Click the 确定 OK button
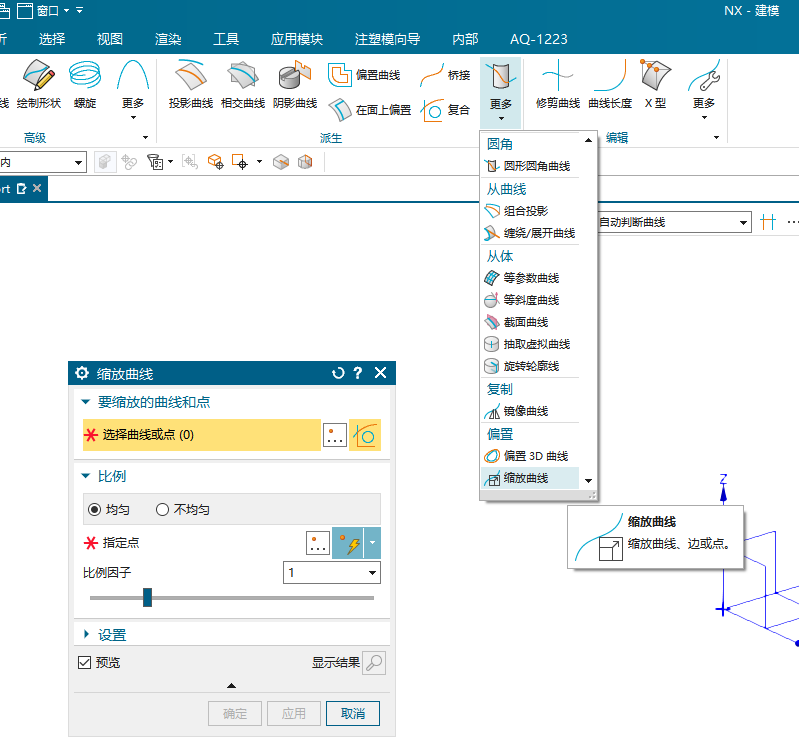The width and height of the screenshot is (799, 754). pos(234,713)
